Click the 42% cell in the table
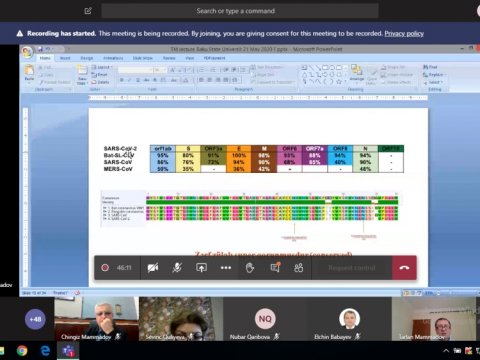The width and height of the screenshot is (480, 360). (264, 169)
